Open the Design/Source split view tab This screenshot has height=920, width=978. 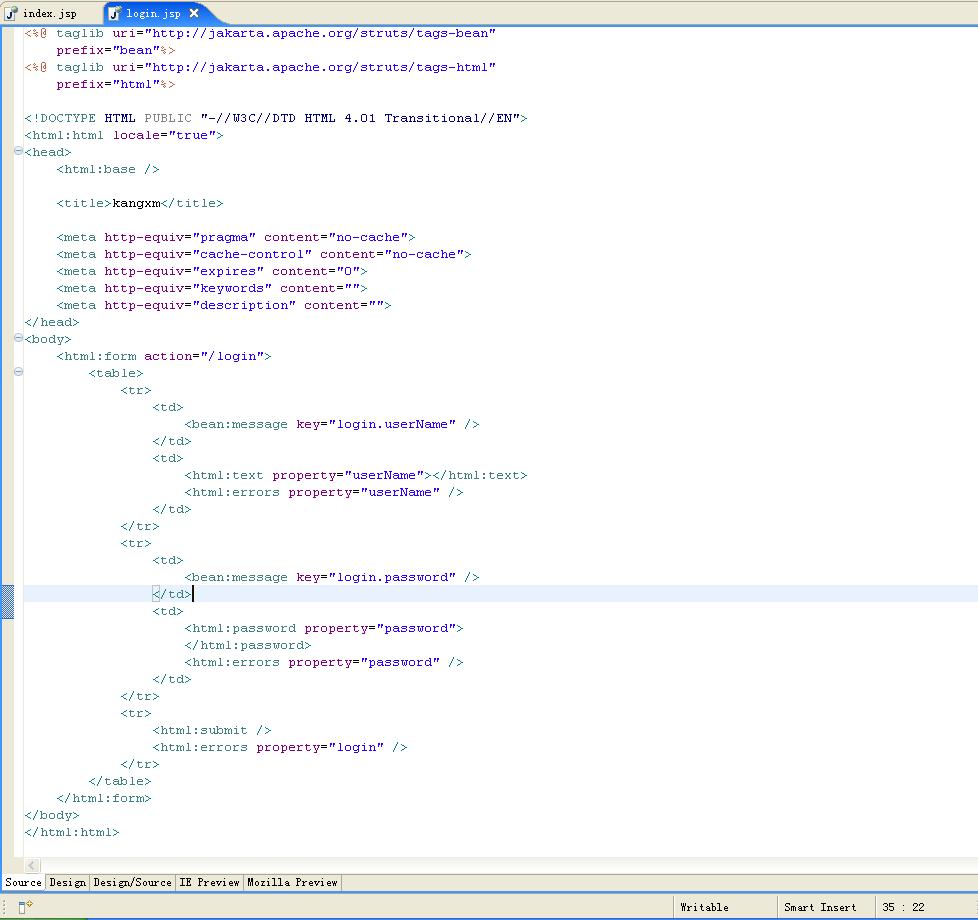(132, 883)
